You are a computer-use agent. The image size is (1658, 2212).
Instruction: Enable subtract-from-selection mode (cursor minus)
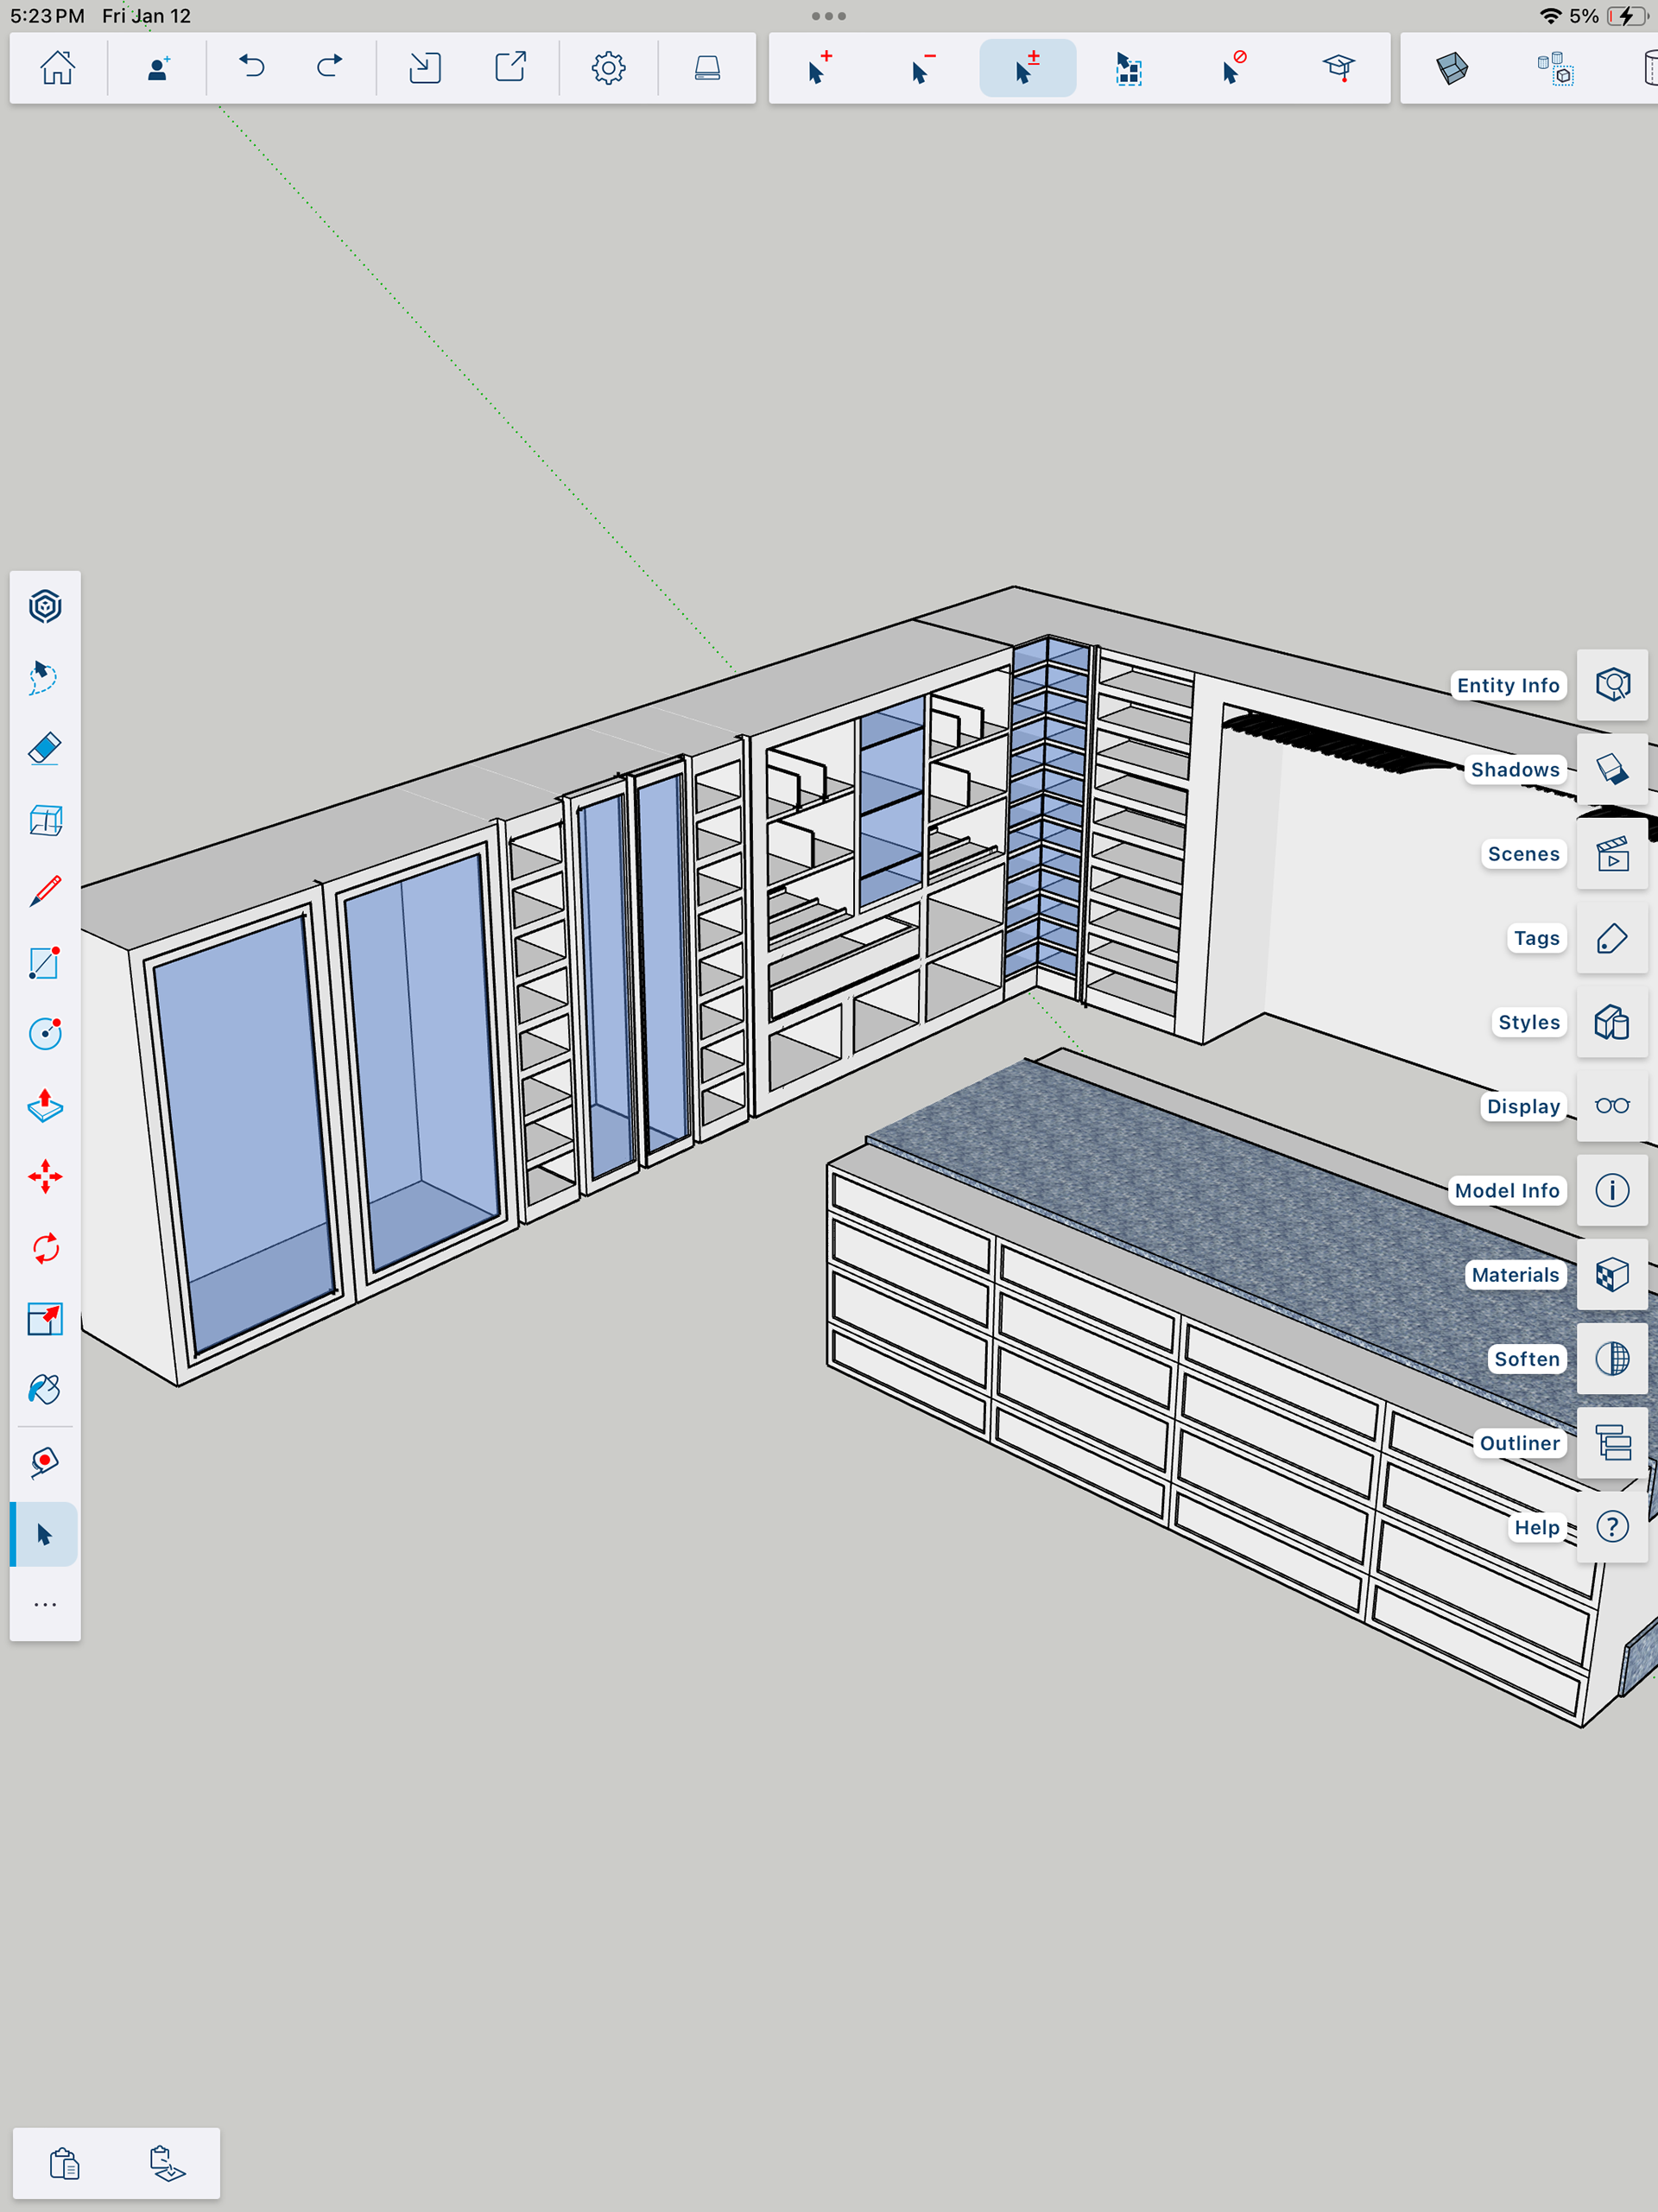click(x=922, y=68)
